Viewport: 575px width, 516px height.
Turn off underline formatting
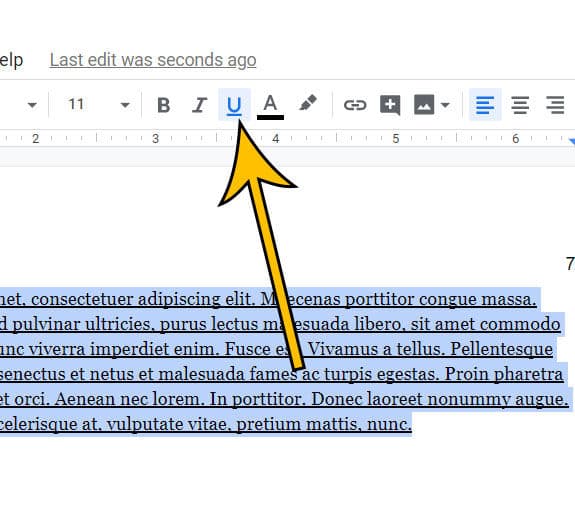234,105
